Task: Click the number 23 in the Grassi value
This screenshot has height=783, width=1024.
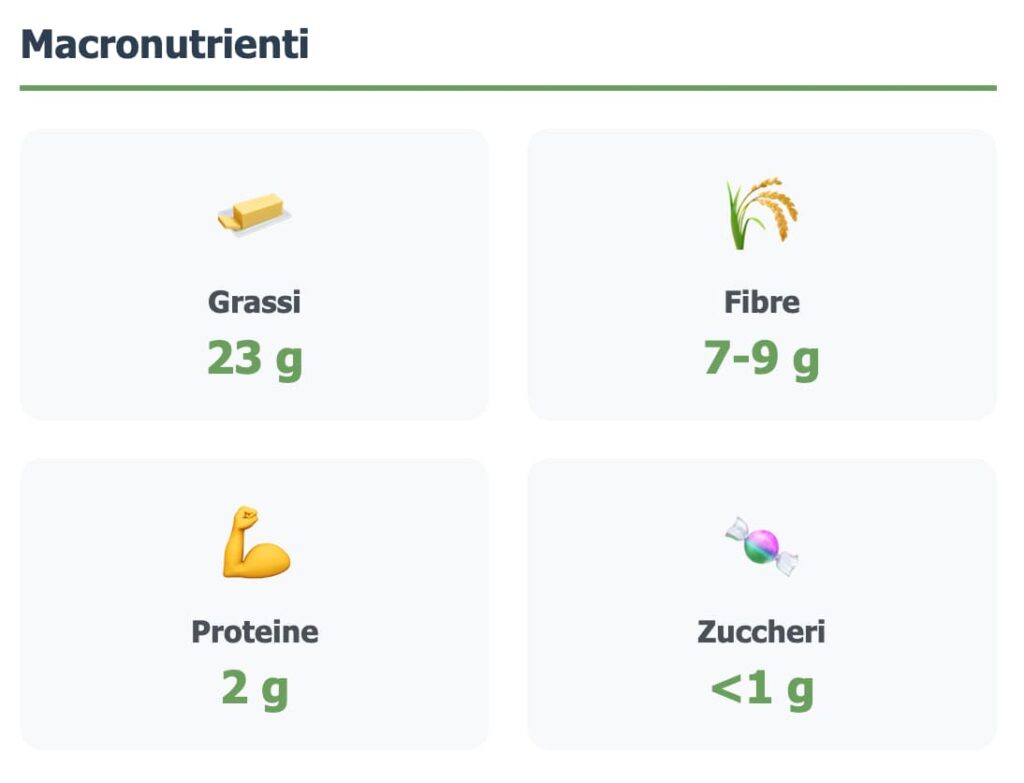Action: tap(235, 358)
